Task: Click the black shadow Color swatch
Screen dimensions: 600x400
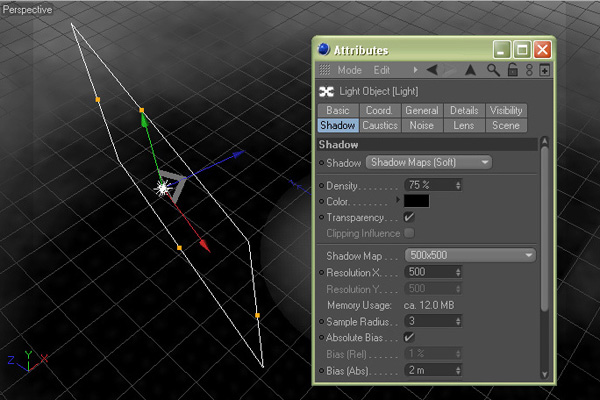Action: pos(417,201)
